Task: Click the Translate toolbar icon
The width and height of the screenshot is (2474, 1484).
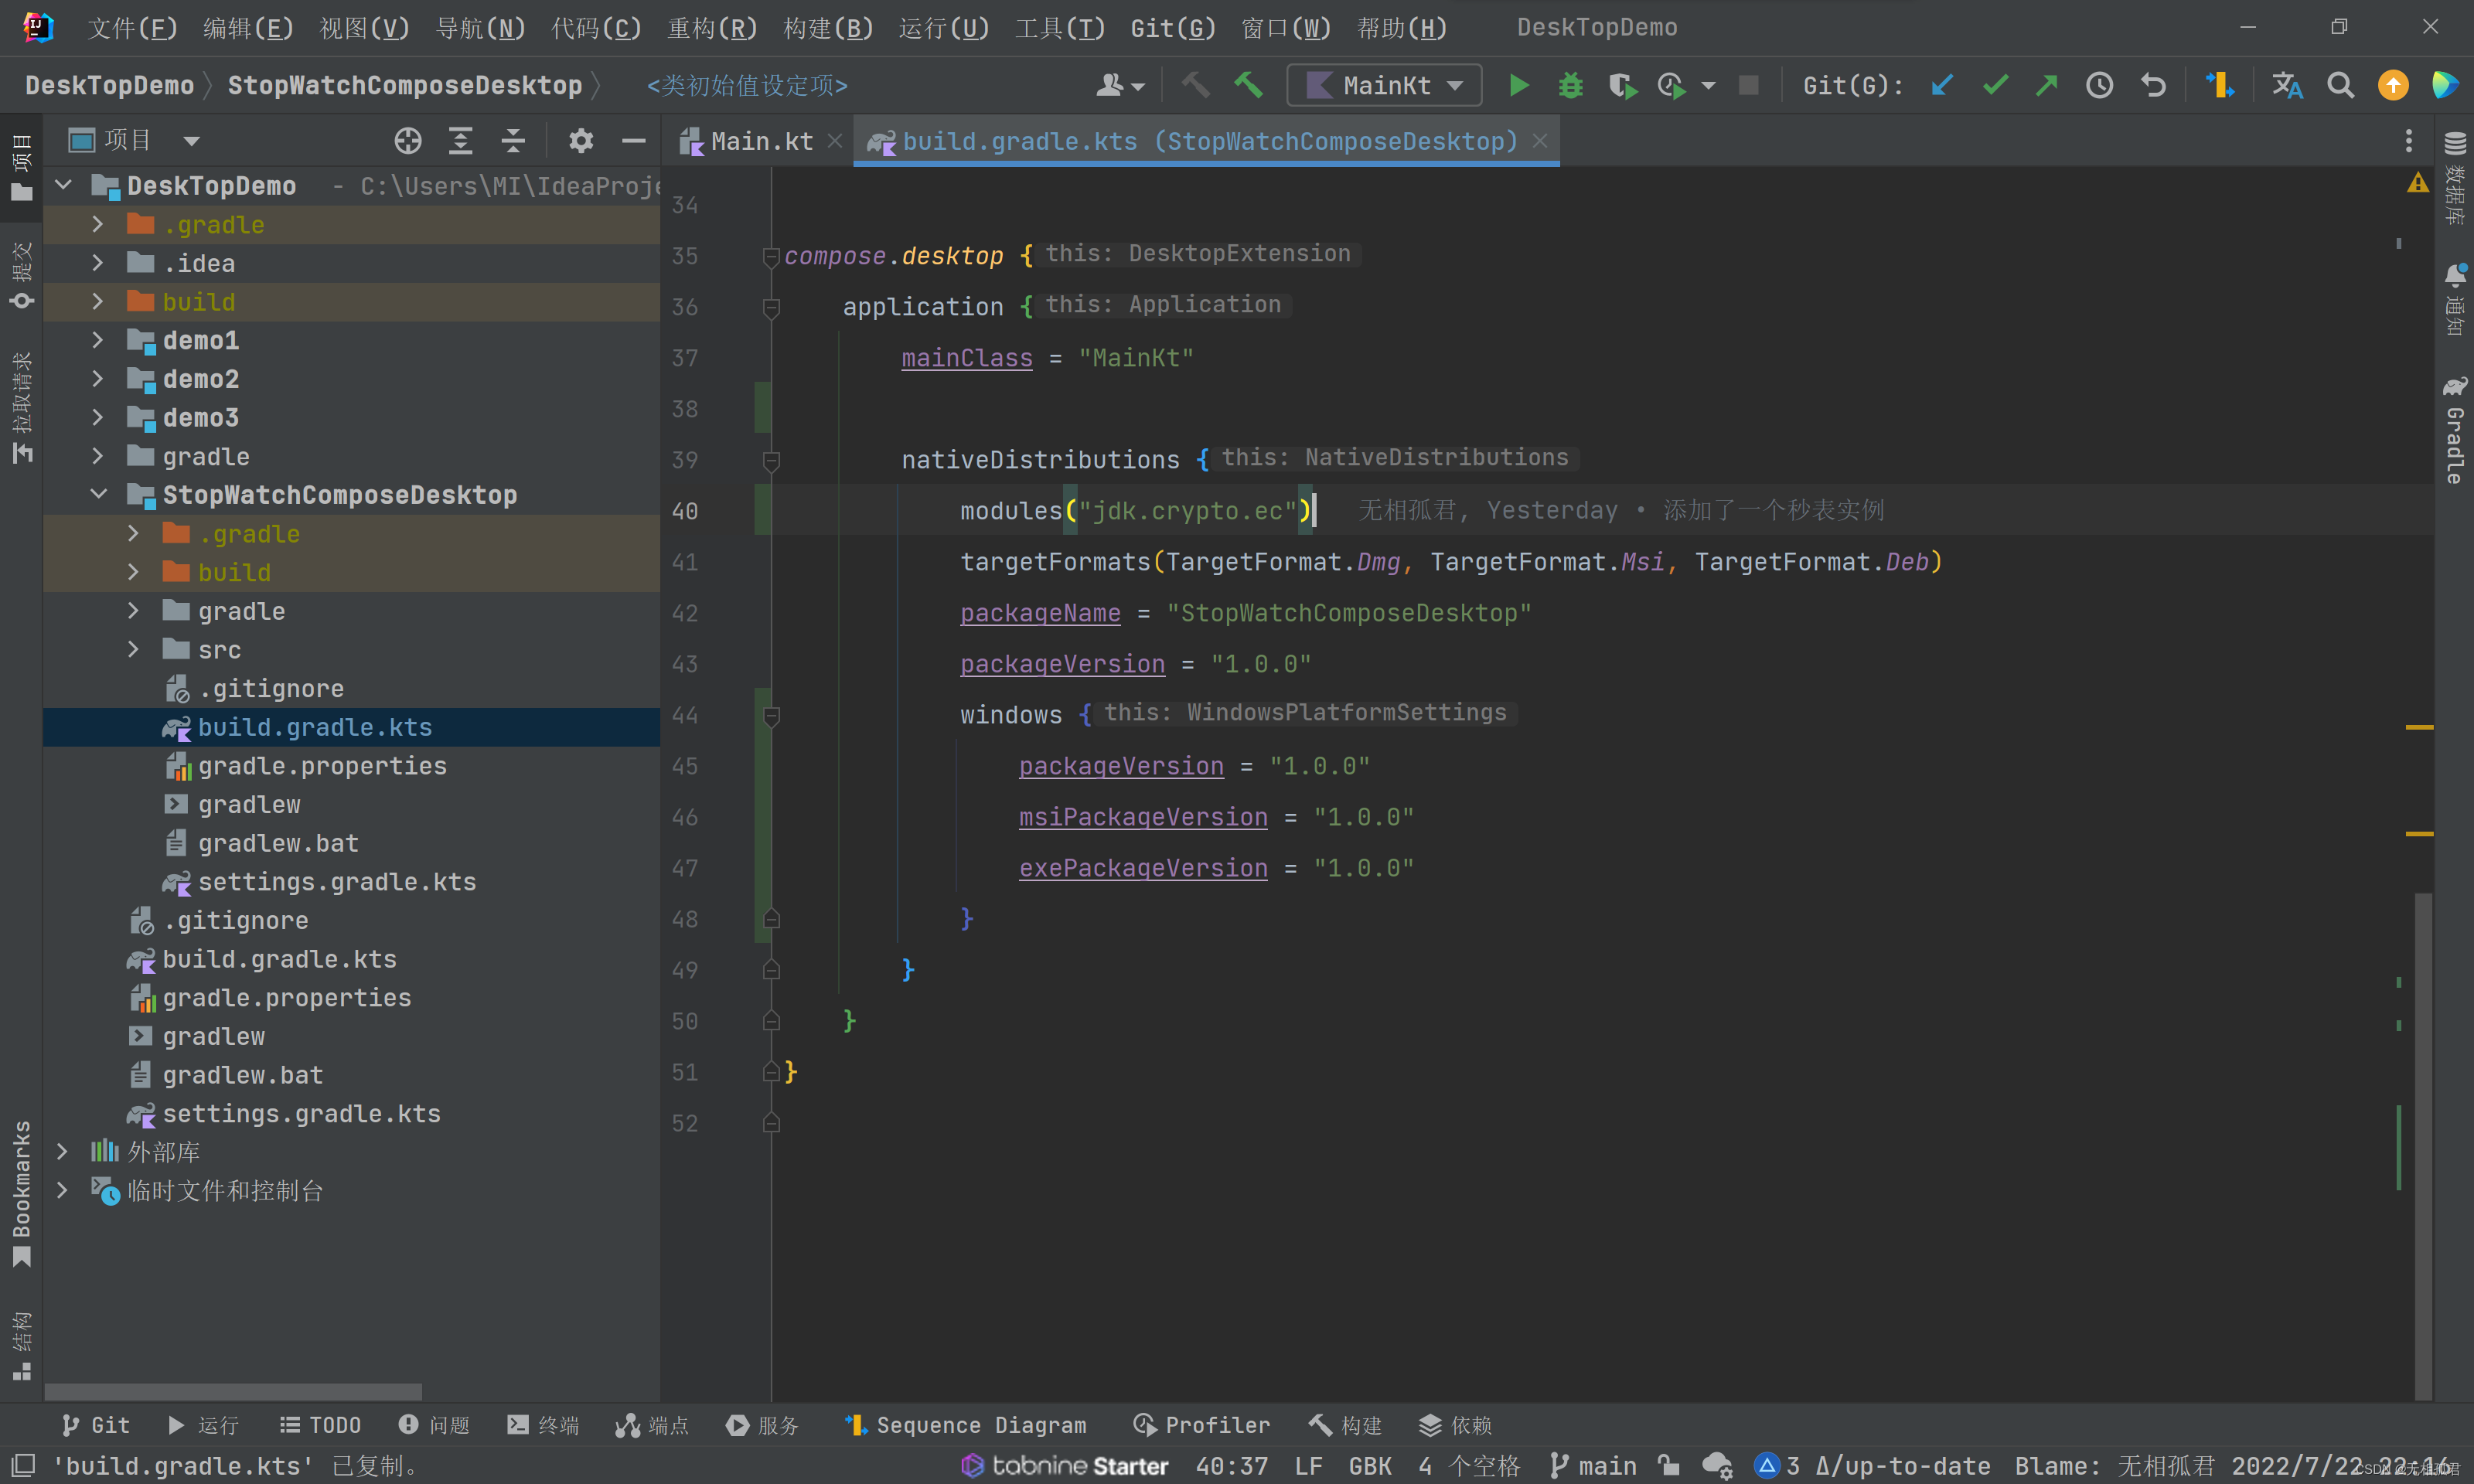Action: tap(2287, 86)
